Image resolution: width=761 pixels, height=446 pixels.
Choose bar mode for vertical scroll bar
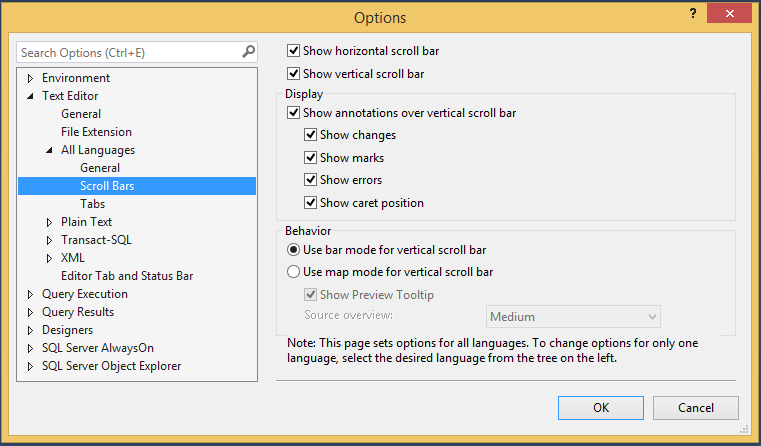coord(294,249)
